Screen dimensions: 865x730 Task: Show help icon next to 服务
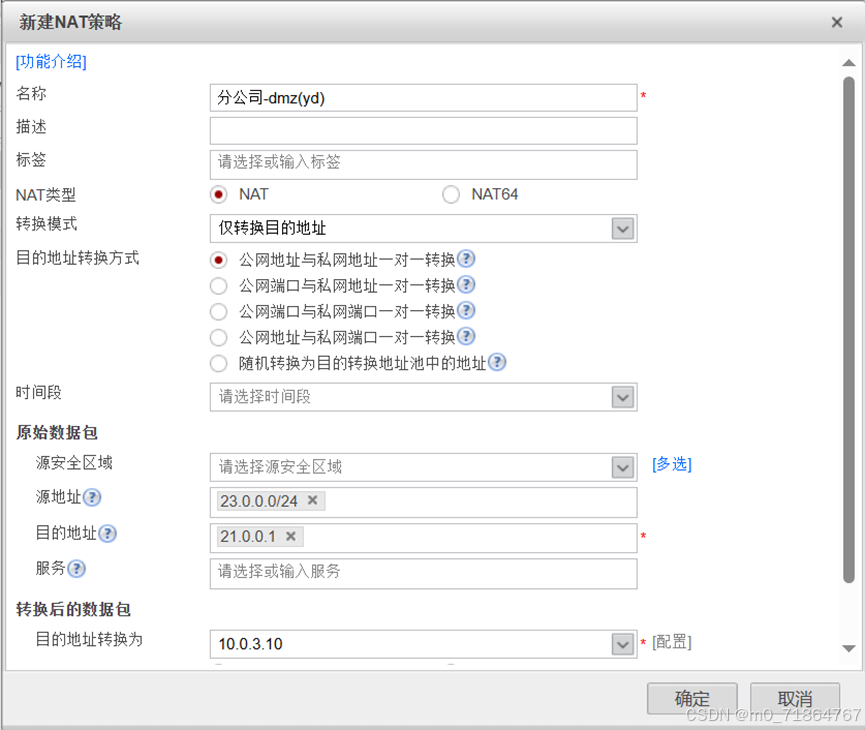[76, 569]
